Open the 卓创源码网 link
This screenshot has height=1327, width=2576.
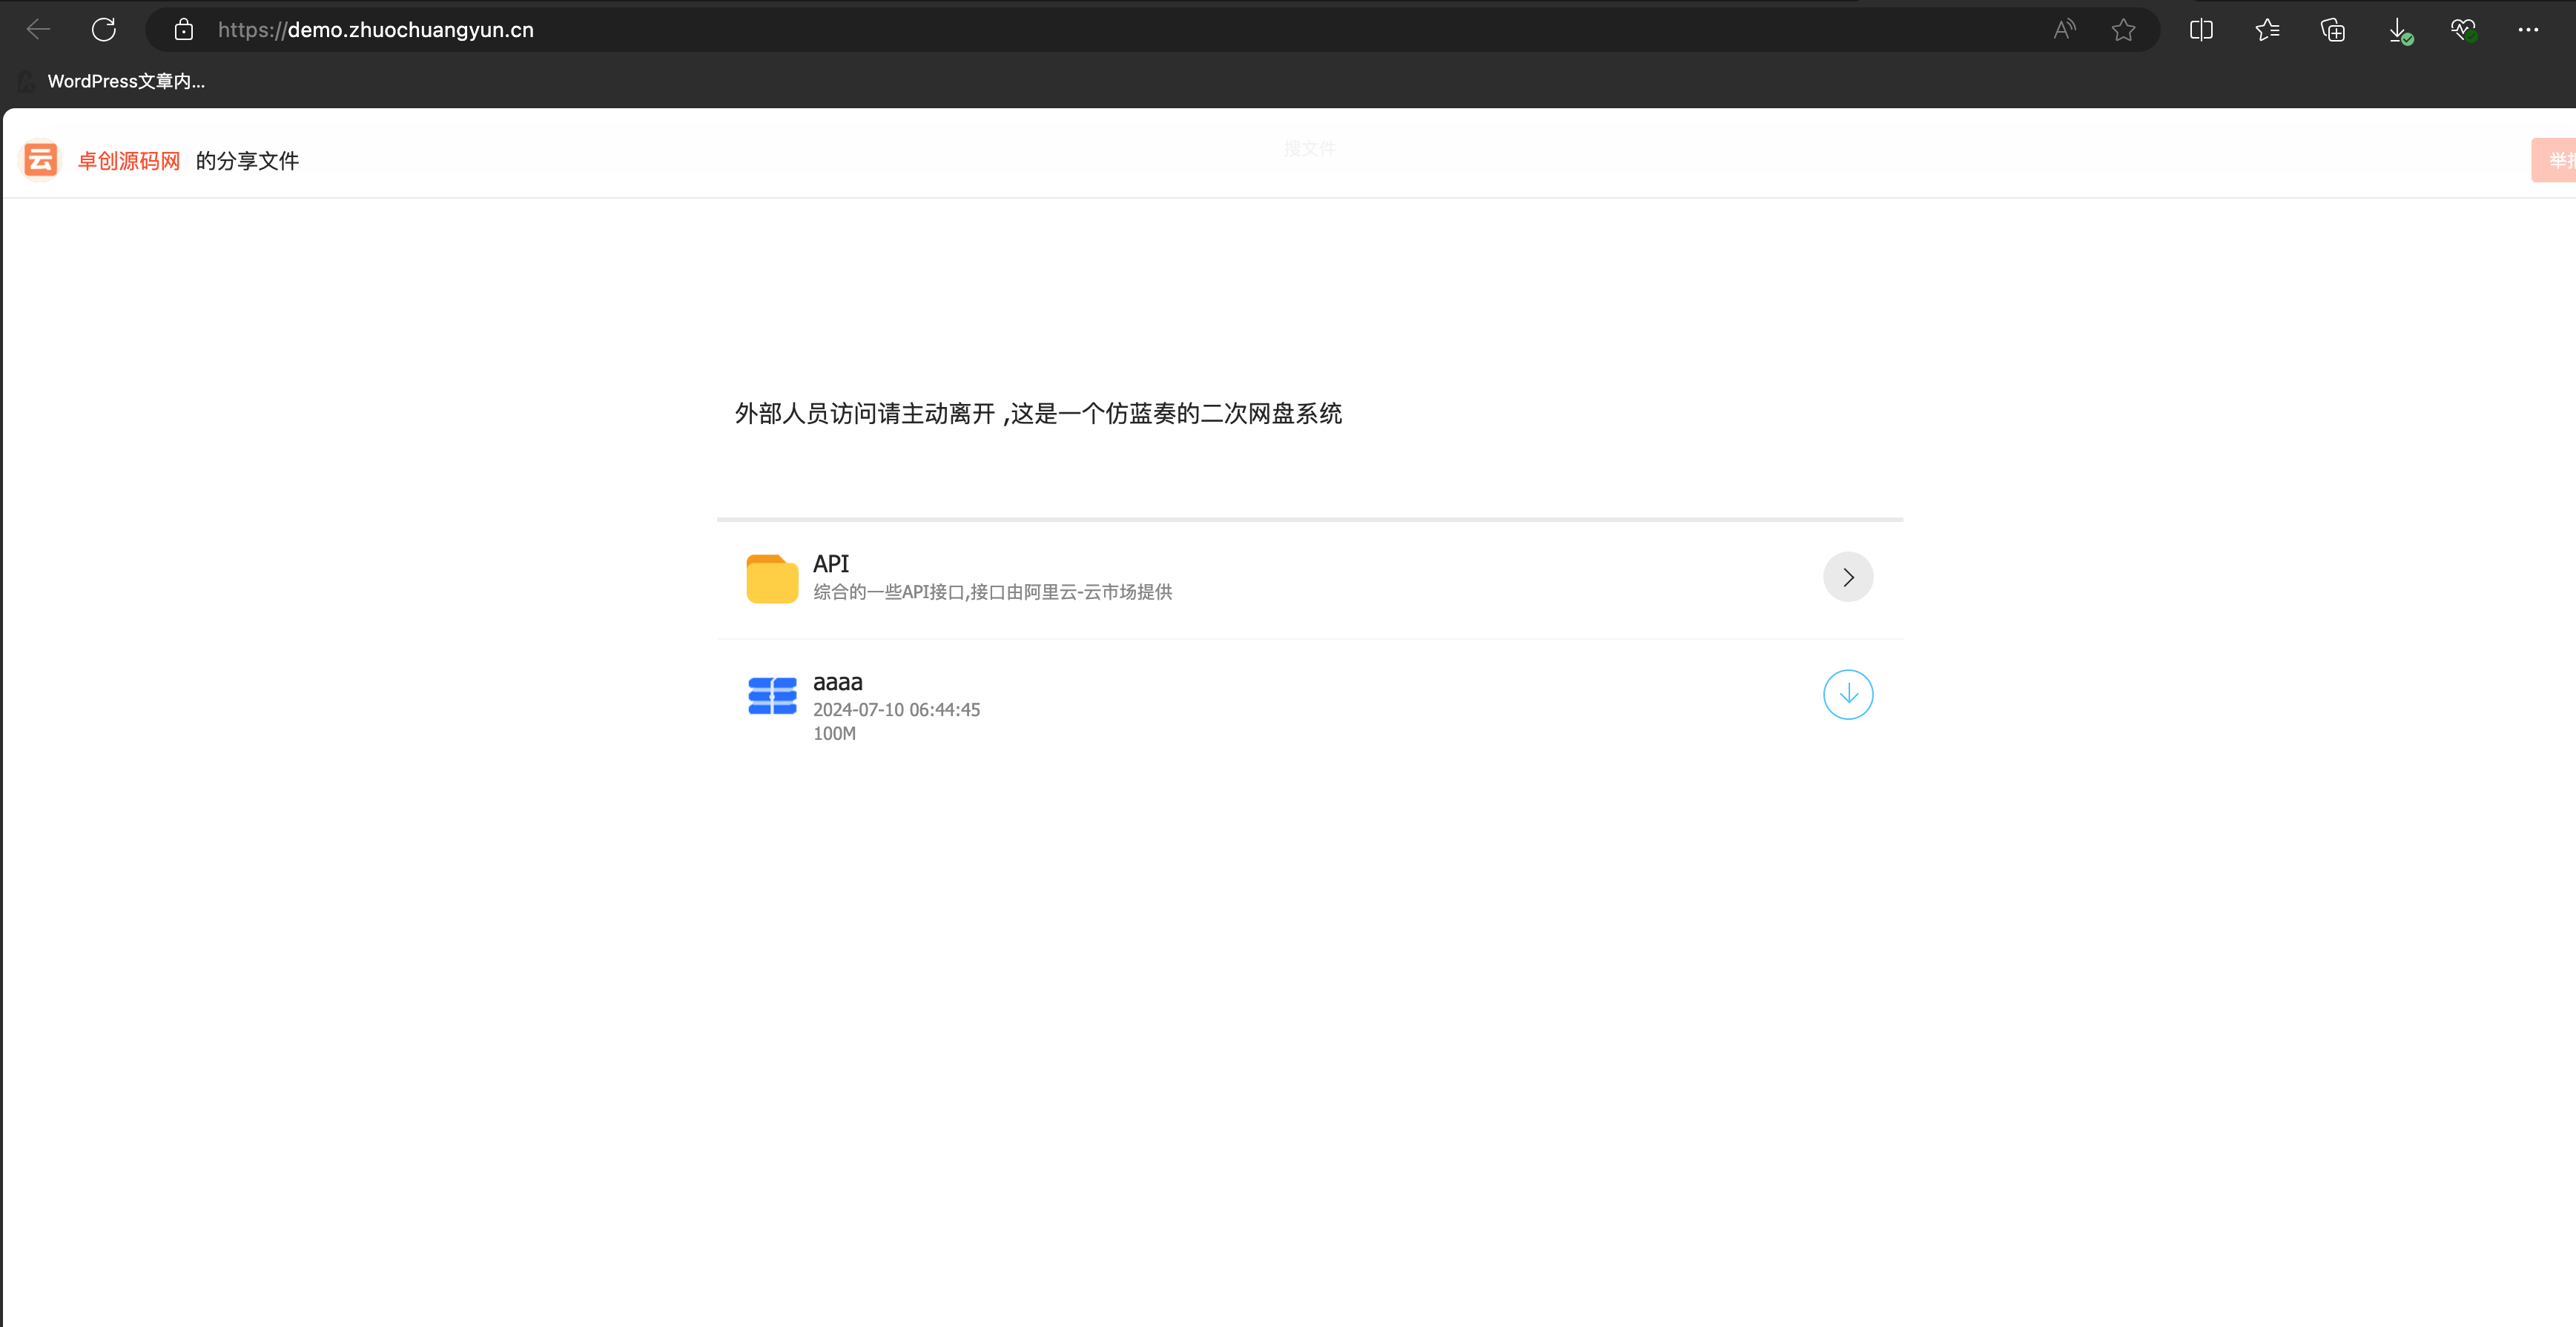tap(129, 161)
